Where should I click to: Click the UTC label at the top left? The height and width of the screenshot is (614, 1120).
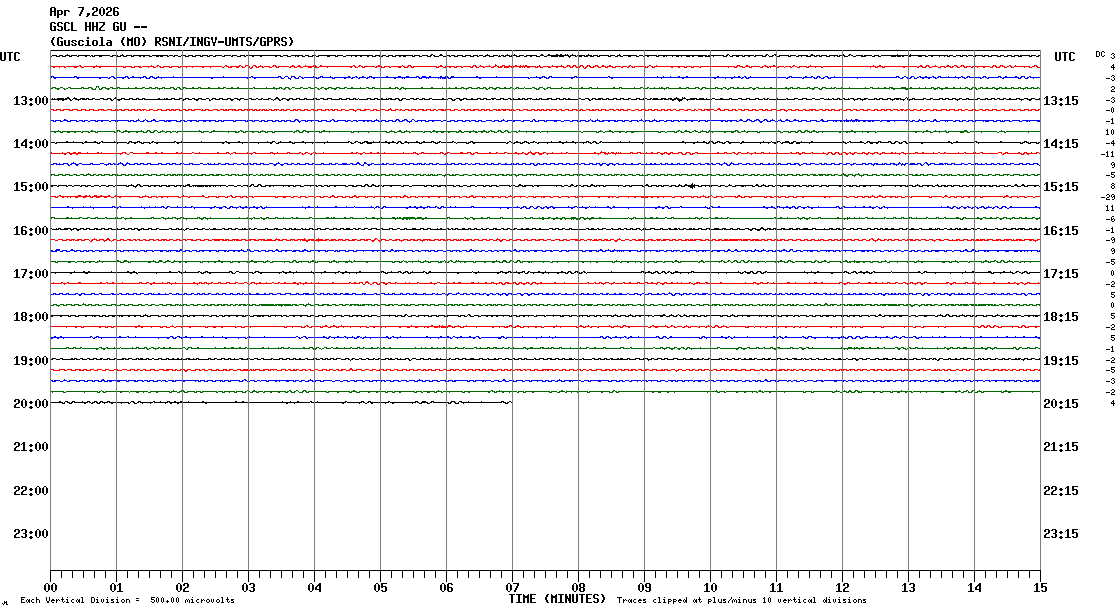[10, 57]
